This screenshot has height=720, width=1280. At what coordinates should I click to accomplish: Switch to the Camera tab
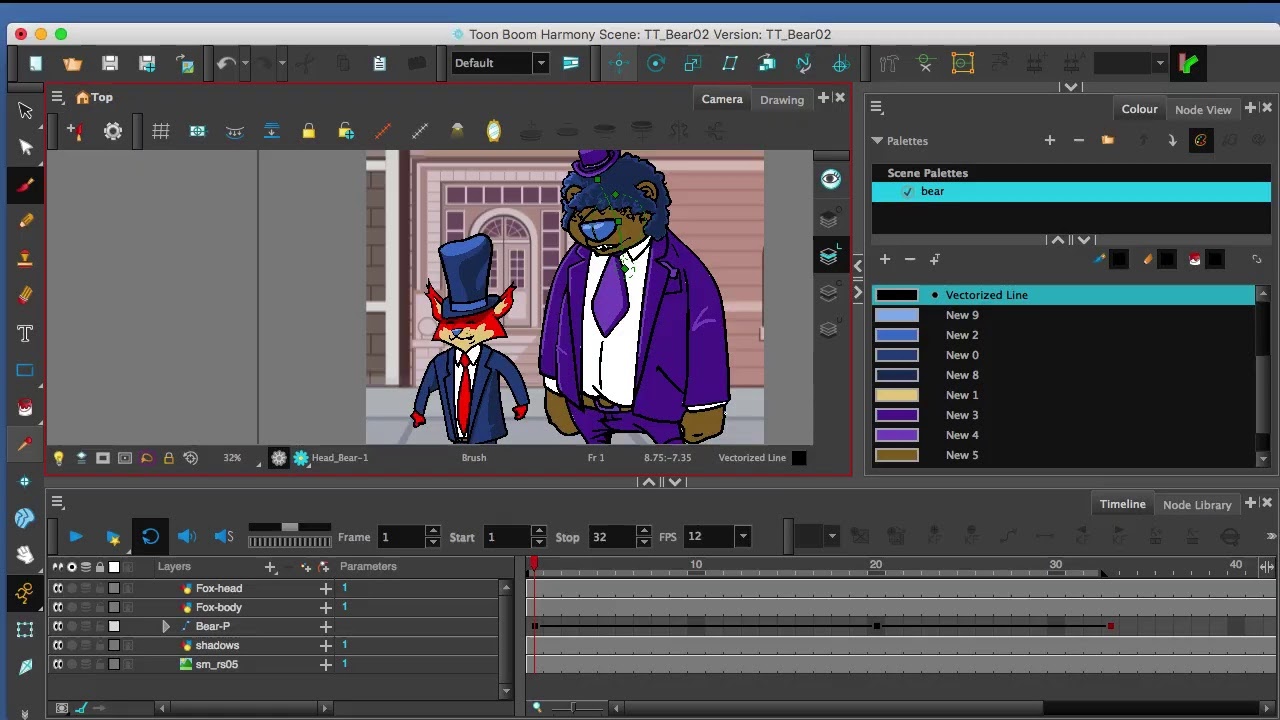pos(722,99)
